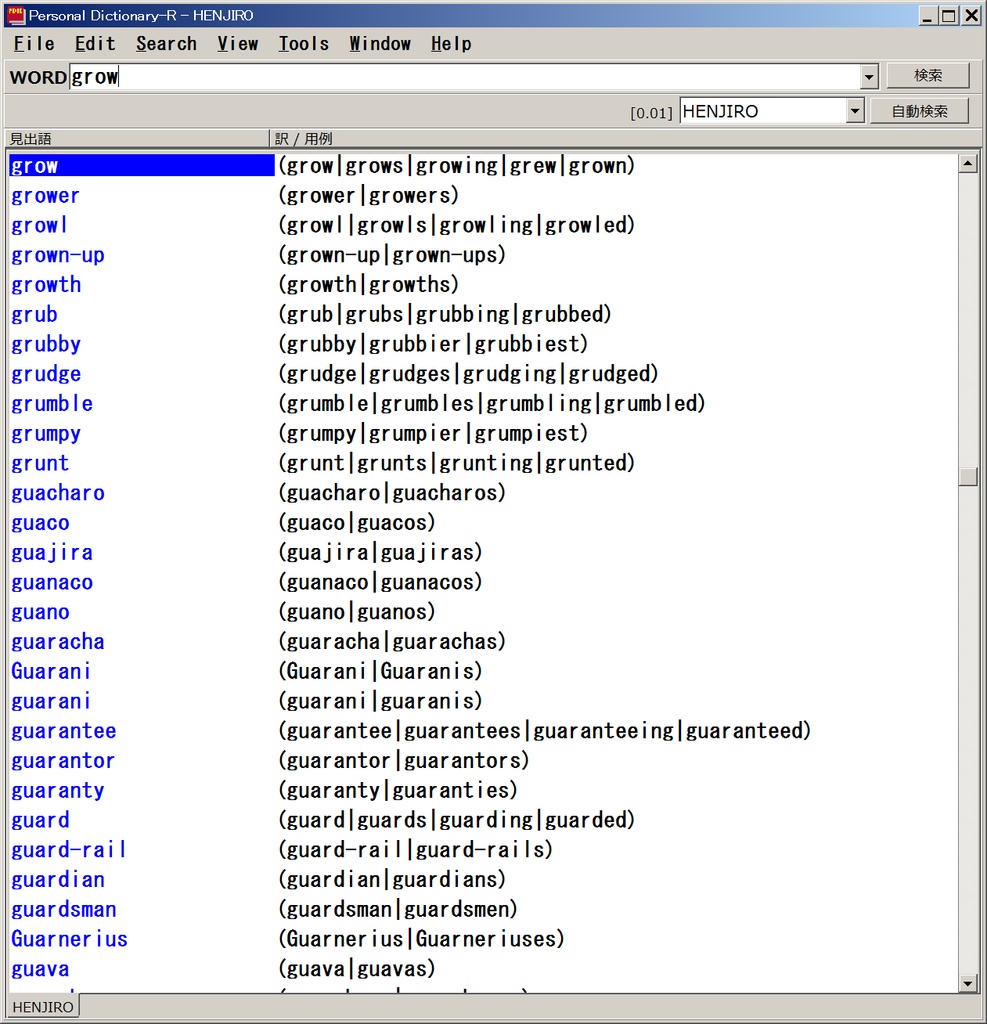
Task: Open the View menu
Action: point(238,44)
